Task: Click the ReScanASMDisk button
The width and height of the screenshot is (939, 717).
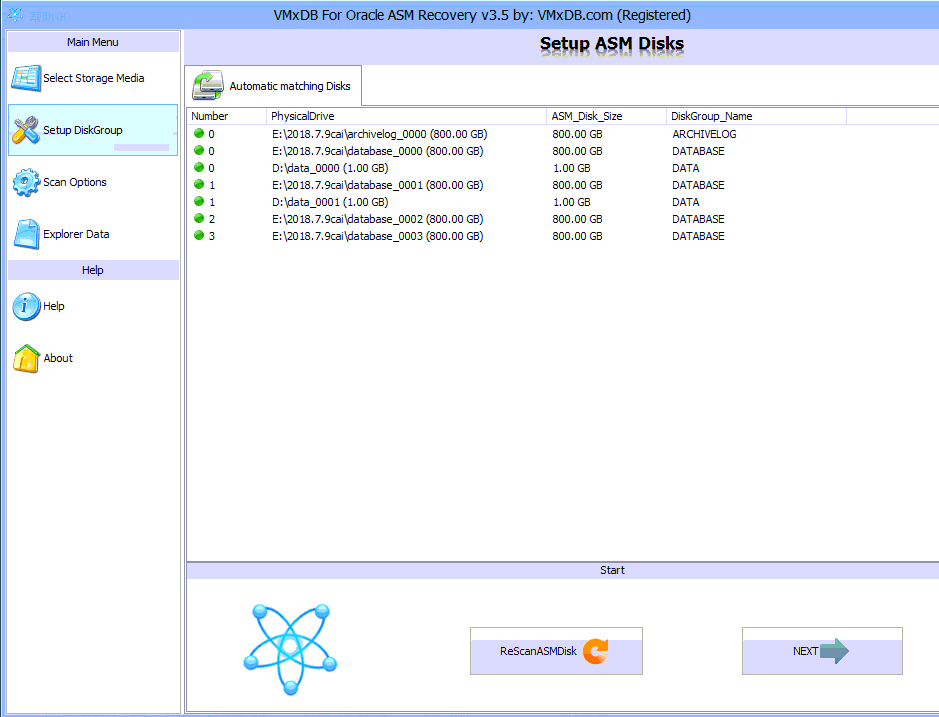Action: tap(556, 651)
